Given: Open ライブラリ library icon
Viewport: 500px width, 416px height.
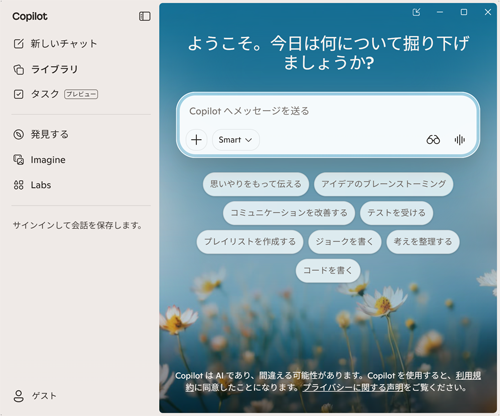Looking at the screenshot, I should [19, 69].
